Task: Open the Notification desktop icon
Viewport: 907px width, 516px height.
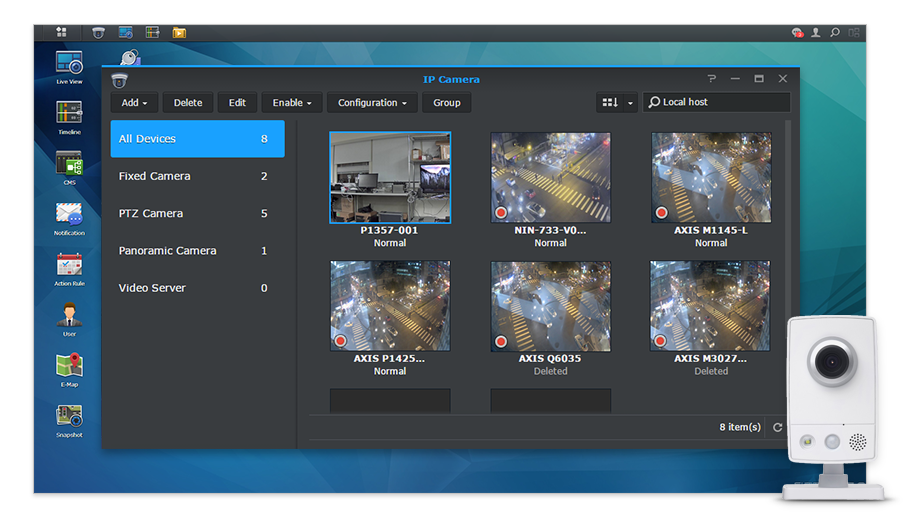Action: pyautogui.click(x=69, y=215)
